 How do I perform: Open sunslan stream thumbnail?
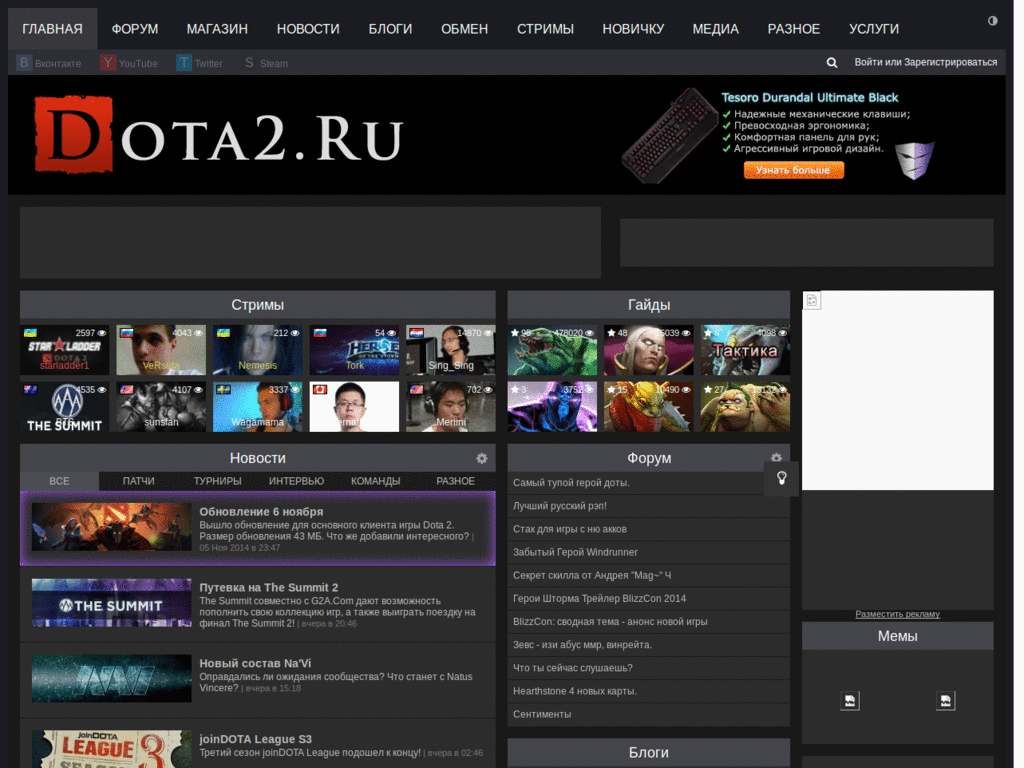(x=161, y=407)
